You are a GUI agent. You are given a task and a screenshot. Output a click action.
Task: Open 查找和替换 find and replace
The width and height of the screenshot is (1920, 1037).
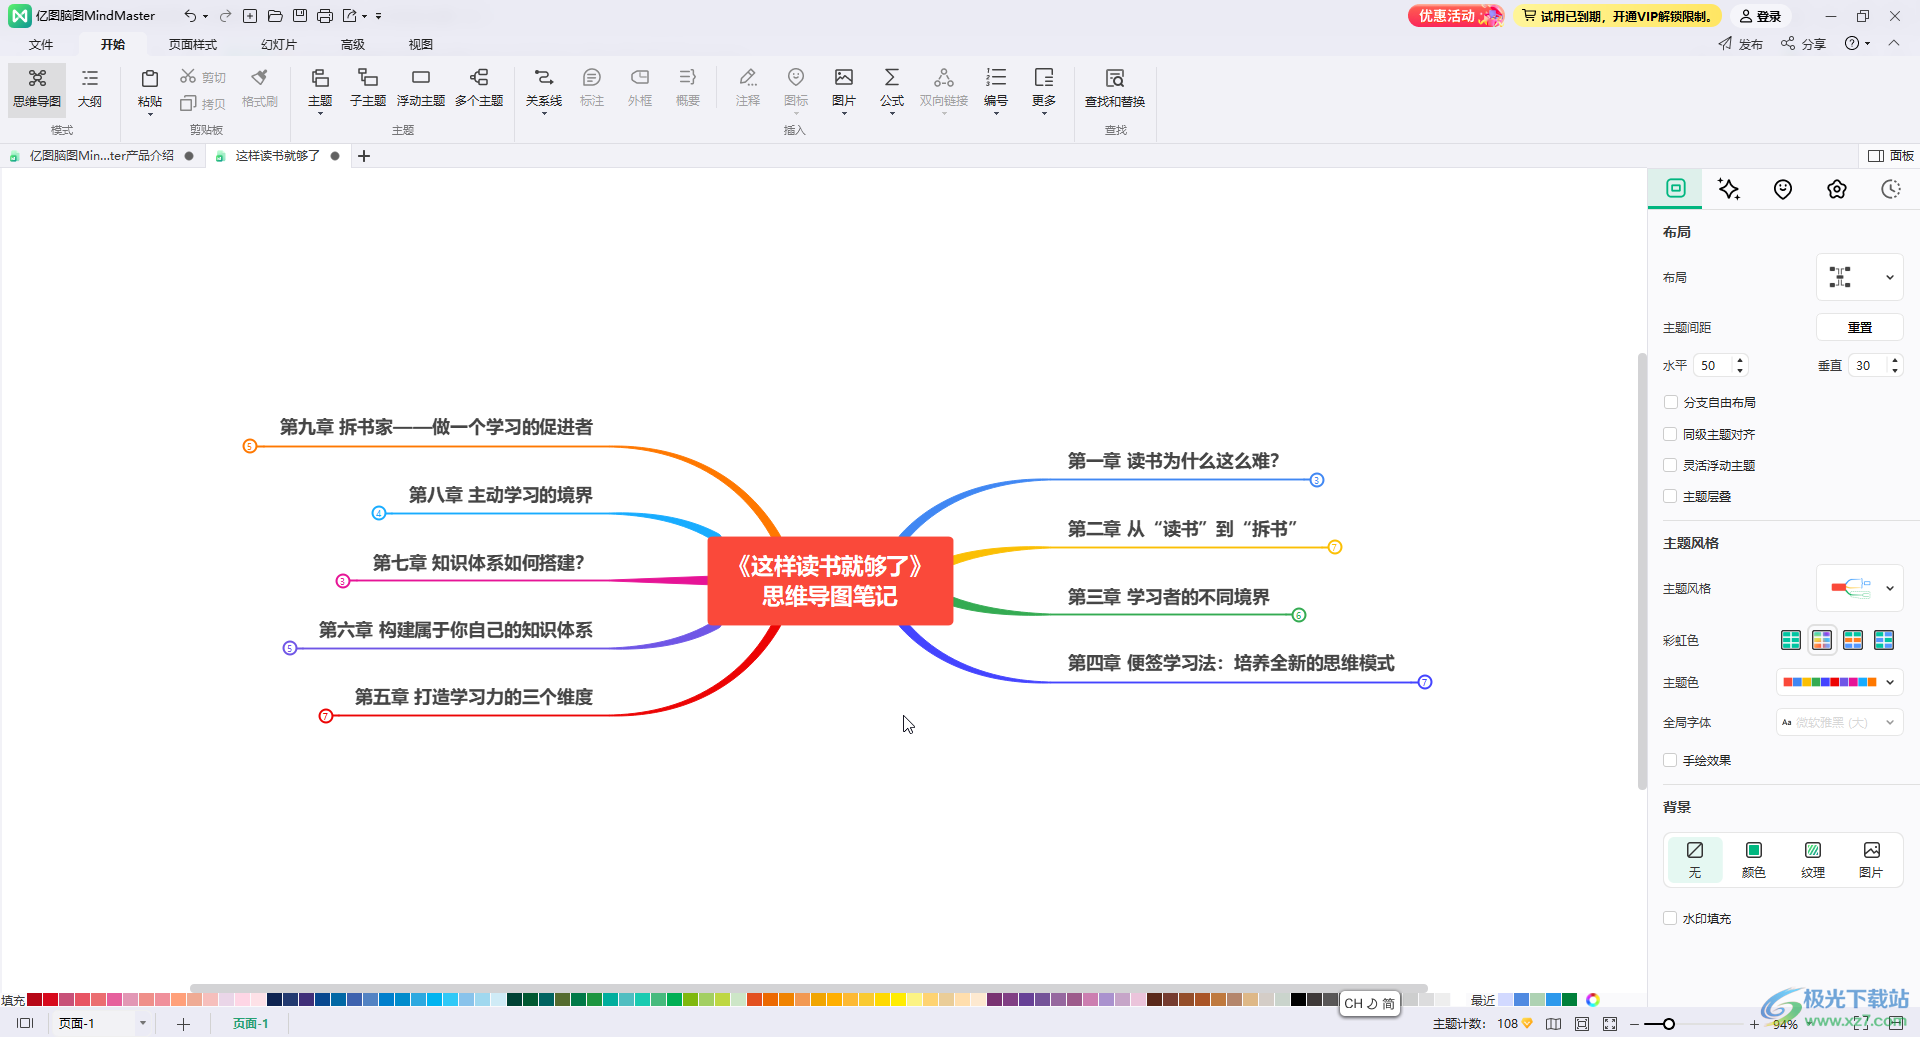(1115, 88)
